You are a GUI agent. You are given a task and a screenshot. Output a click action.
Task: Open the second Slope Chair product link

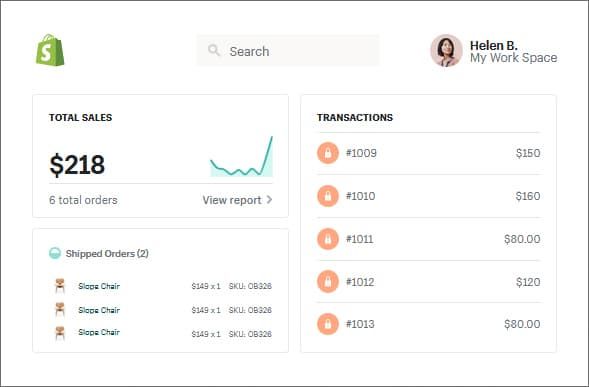point(99,310)
